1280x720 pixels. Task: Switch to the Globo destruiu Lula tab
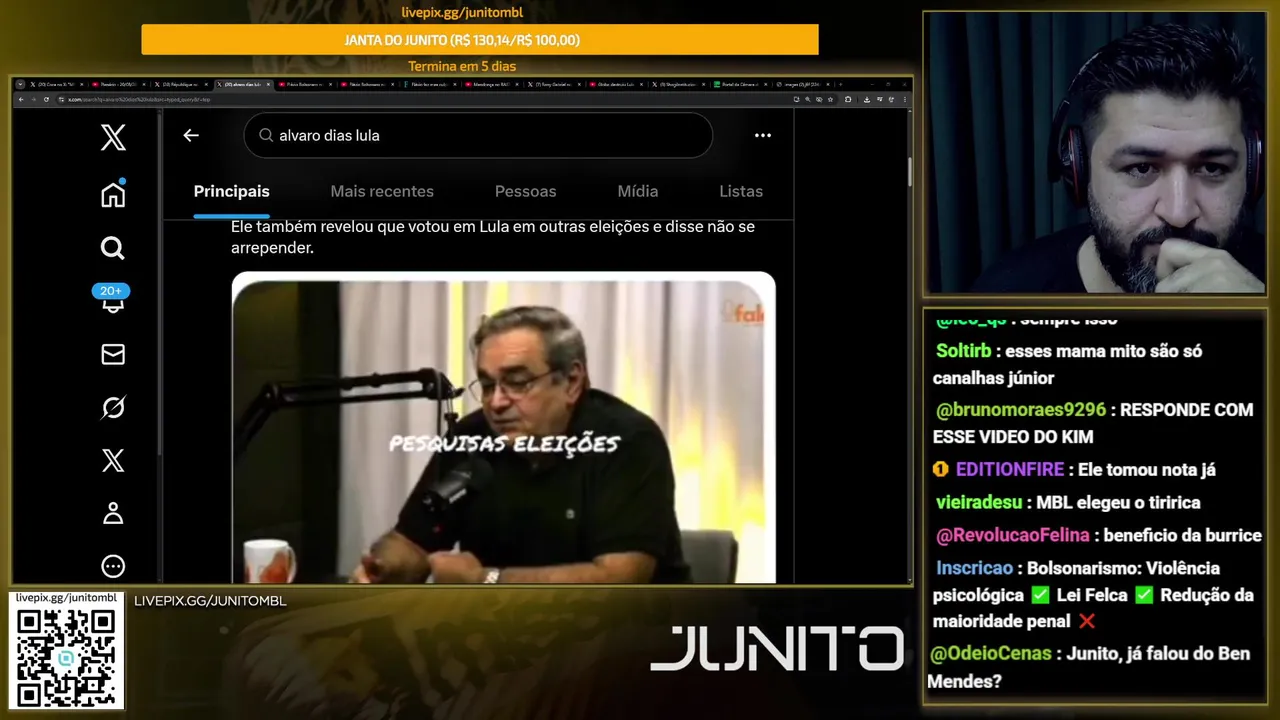616,84
